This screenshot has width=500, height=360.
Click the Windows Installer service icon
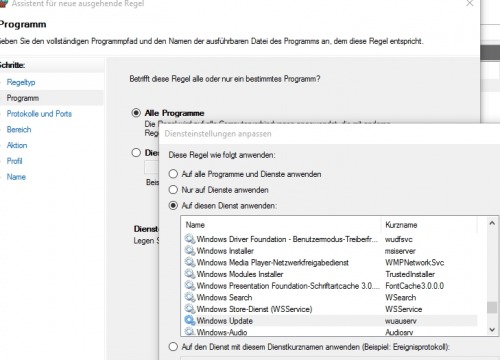[190, 251]
